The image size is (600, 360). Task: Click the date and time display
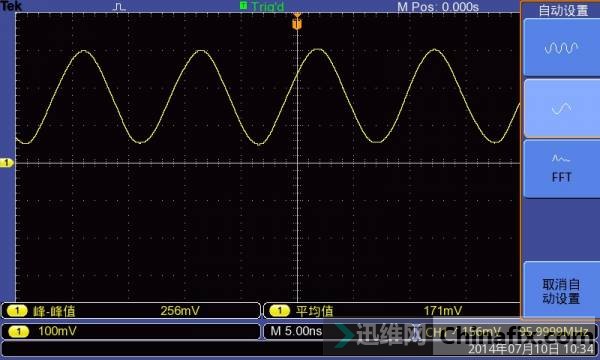531,349
